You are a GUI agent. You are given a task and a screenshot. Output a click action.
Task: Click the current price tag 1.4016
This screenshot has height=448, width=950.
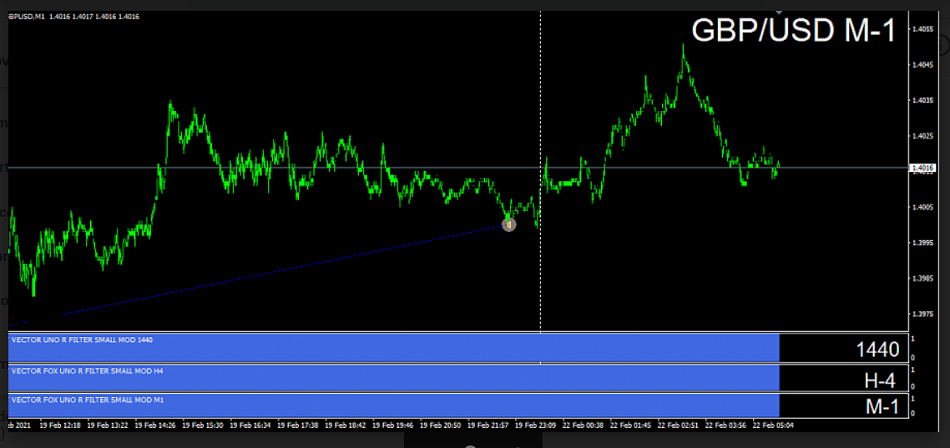coord(923,168)
